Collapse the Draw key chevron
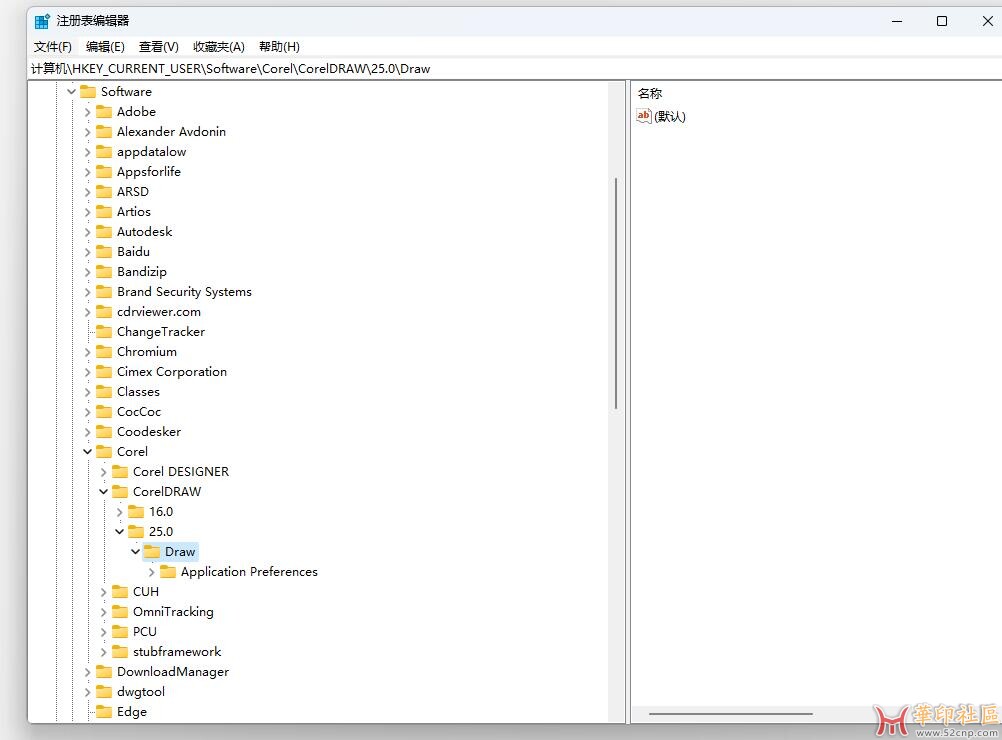This screenshot has width=1002, height=740. tap(135, 551)
